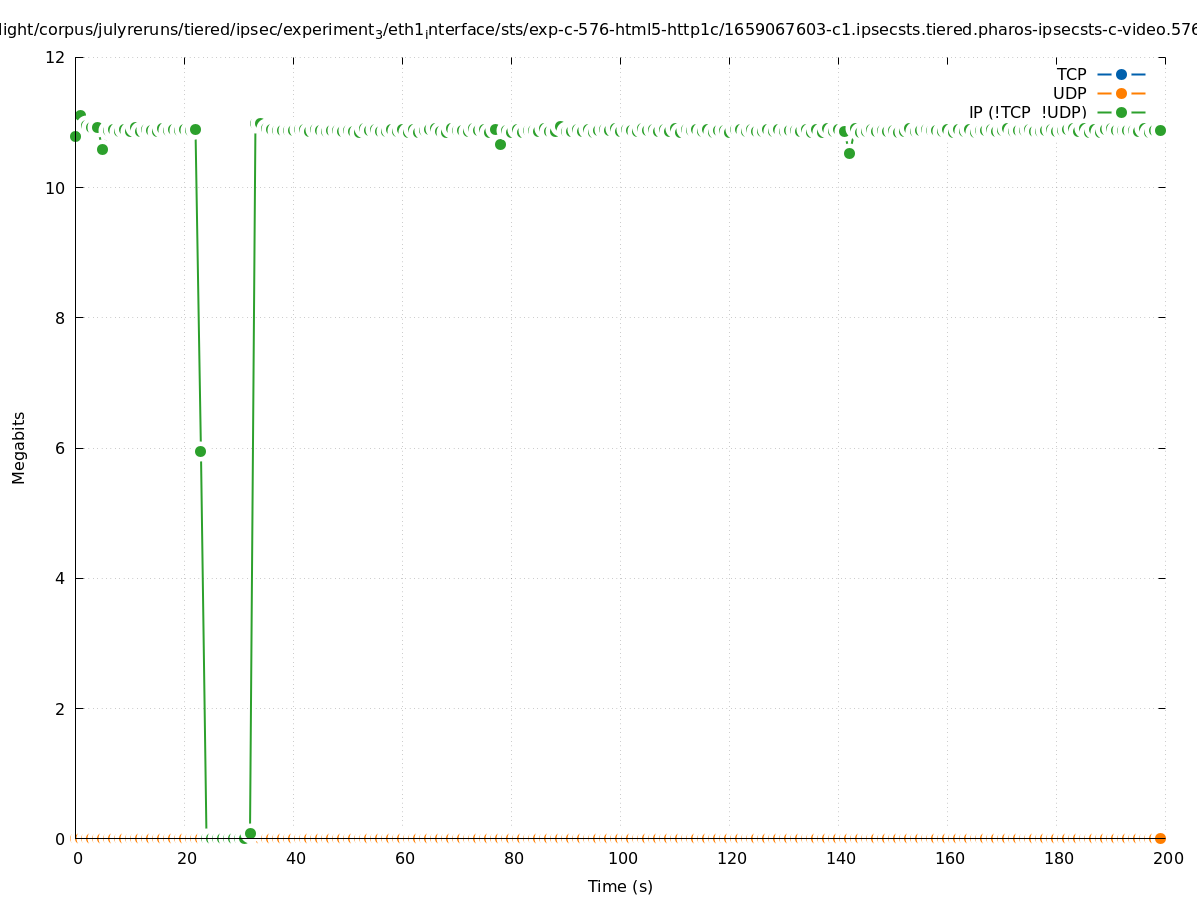Click the highest green point above 11 Megabits
The width and height of the screenshot is (1197, 900).
tap(80, 116)
